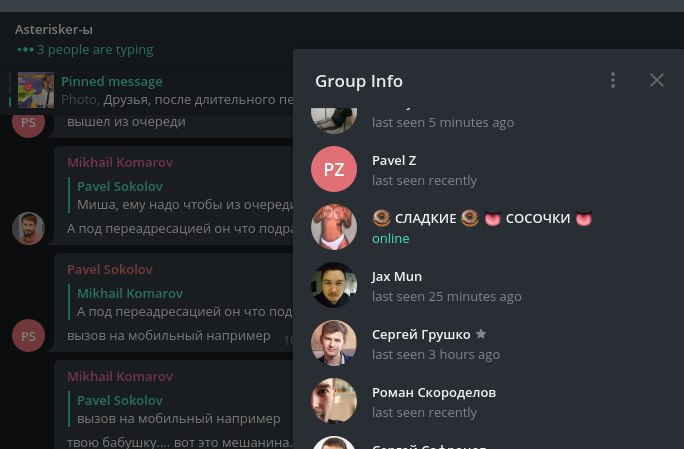Click Roman Скороделов's avatar photo

(334, 401)
